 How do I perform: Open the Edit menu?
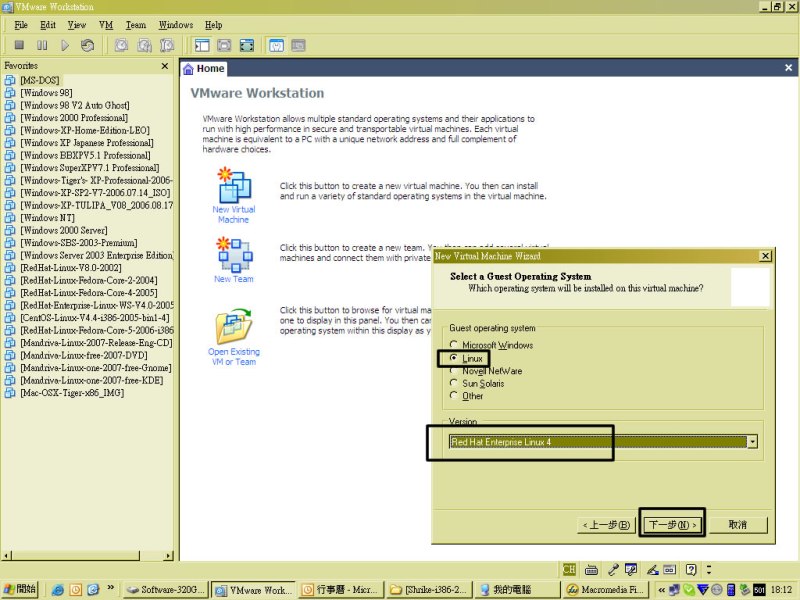tap(48, 25)
